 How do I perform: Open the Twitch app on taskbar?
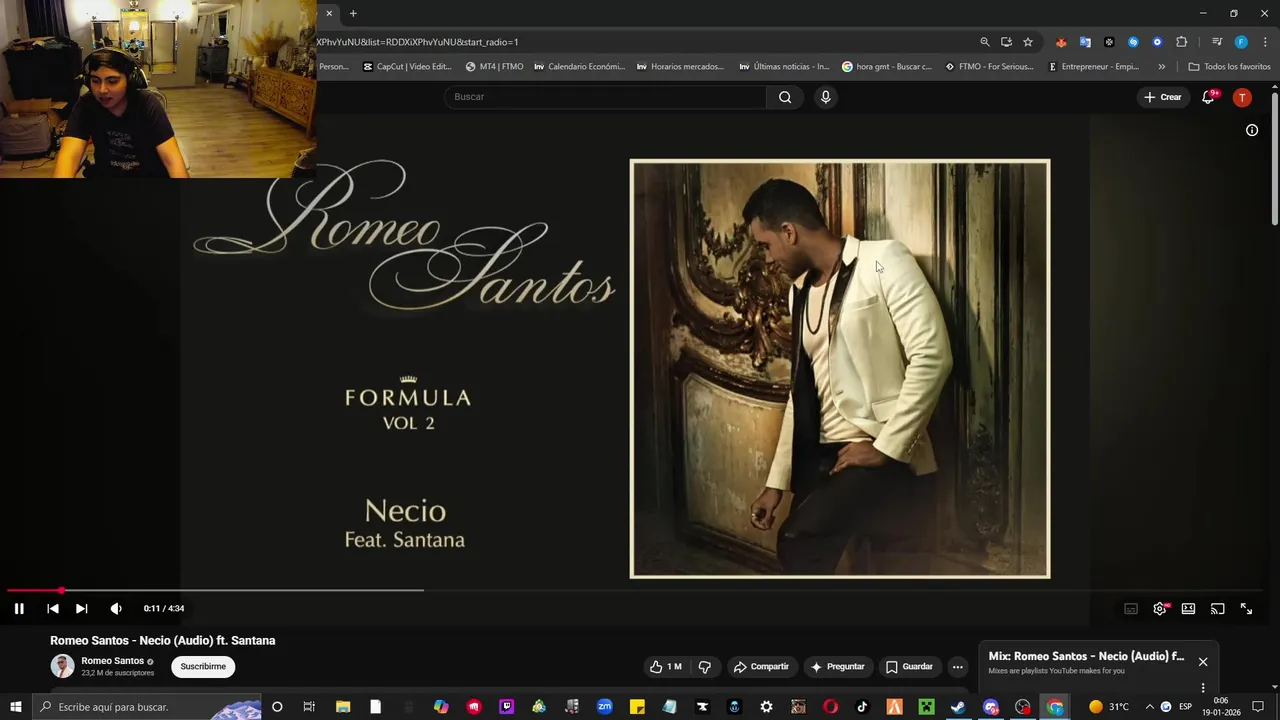(506, 707)
